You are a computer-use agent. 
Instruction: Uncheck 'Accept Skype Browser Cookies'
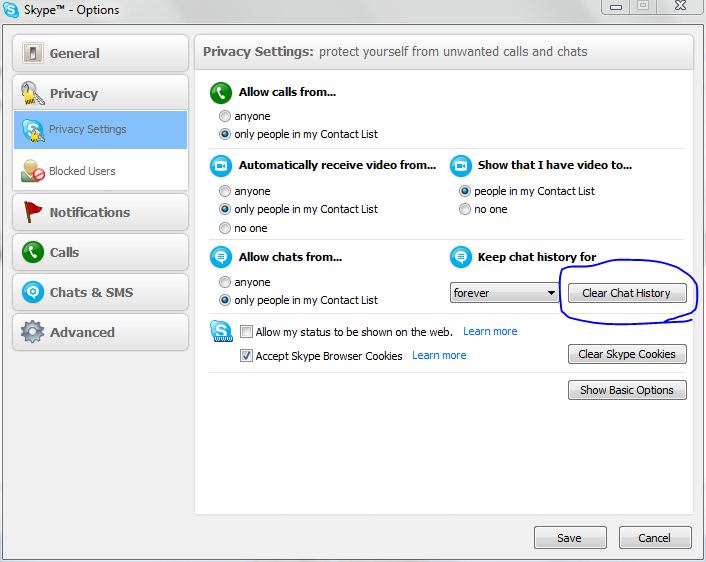click(x=246, y=356)
